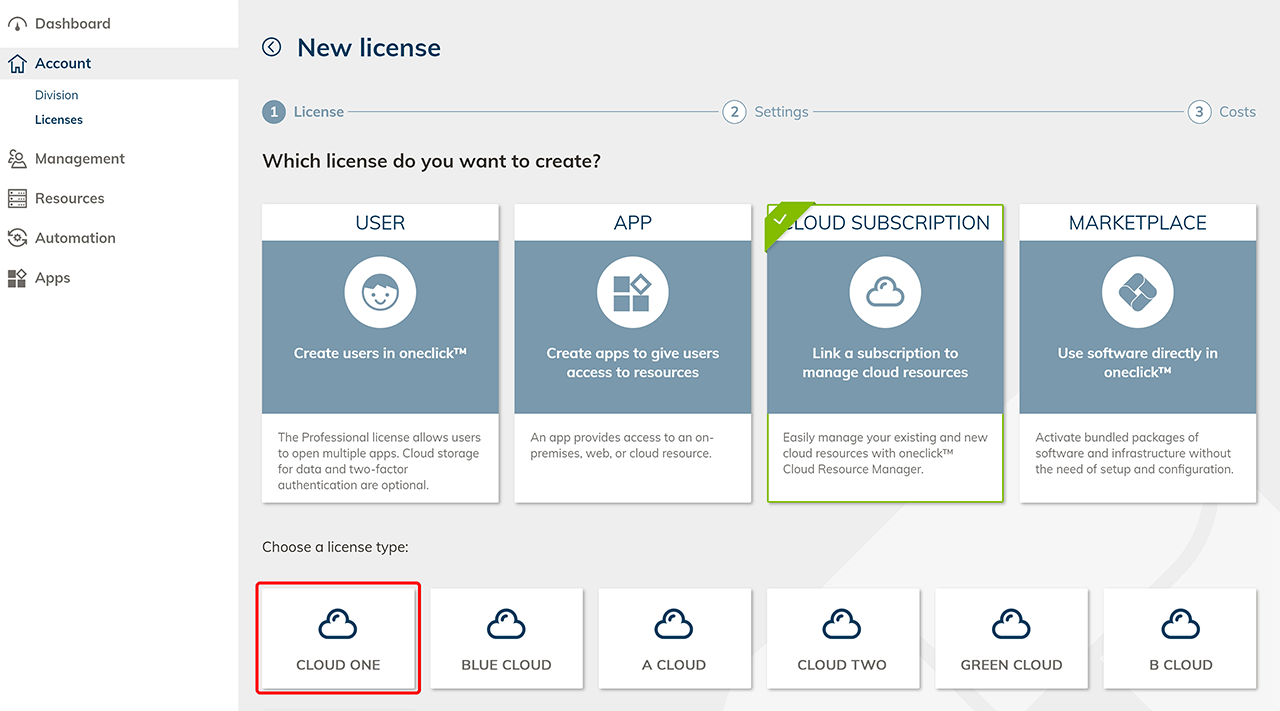1280x711 pixels.
Task: Jump to step 3 Costs
Action: (1222, 112)
